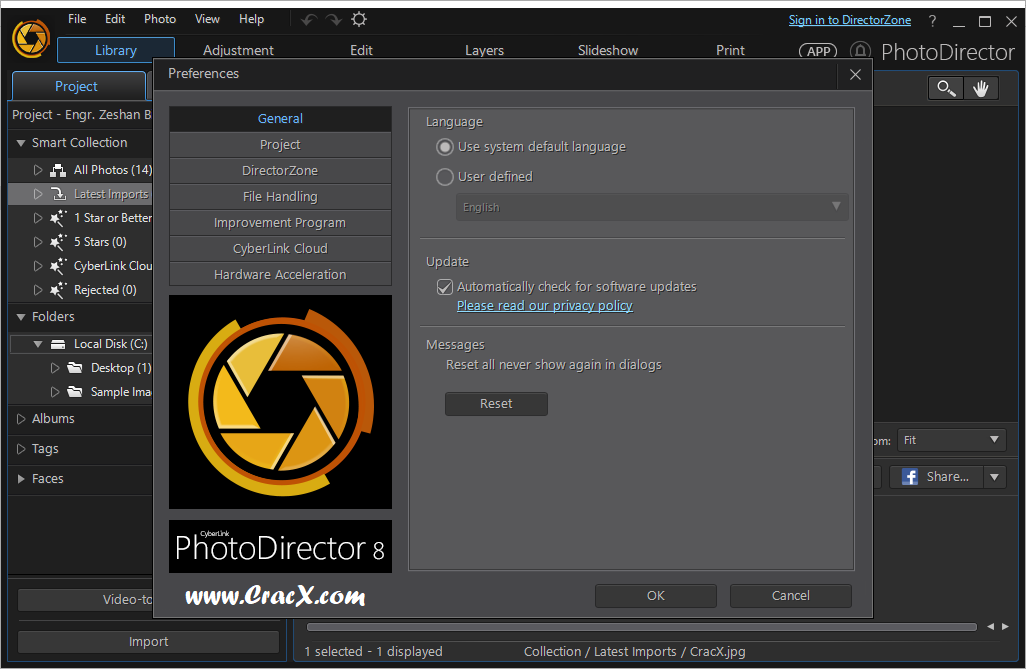This screenshot has width=1026, height=669.
Task: Expand the Faces section
Action: click(x=21, y=479)
